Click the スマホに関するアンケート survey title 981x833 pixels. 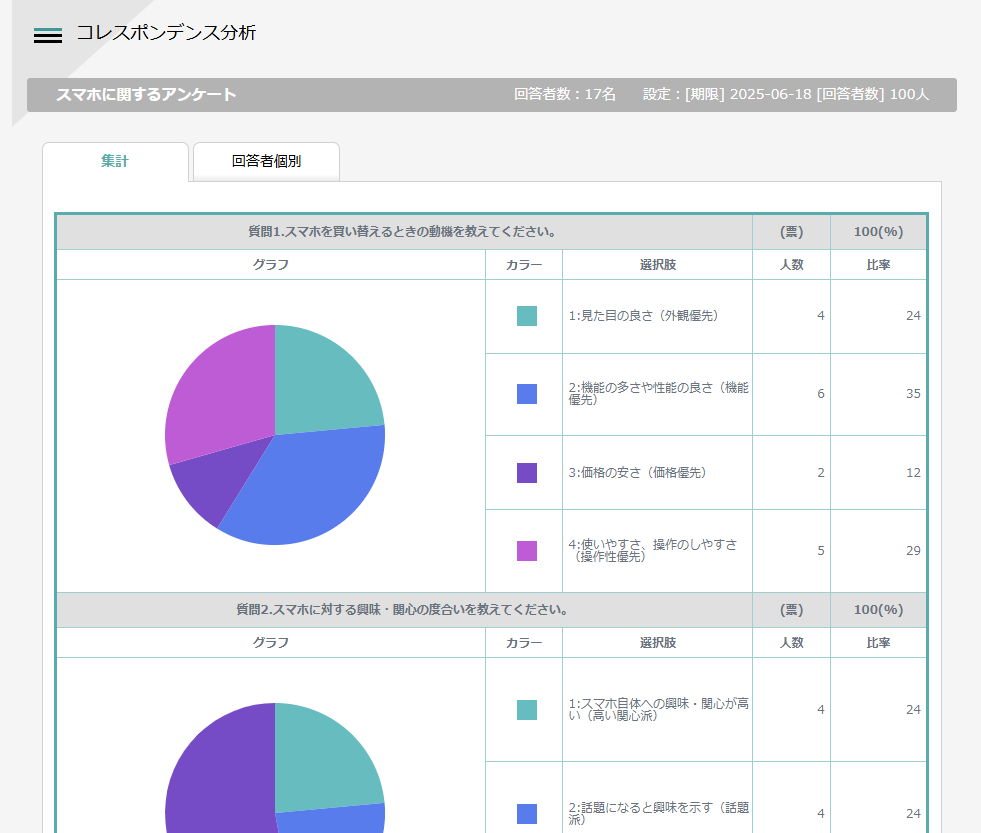(x=146, y=95)
